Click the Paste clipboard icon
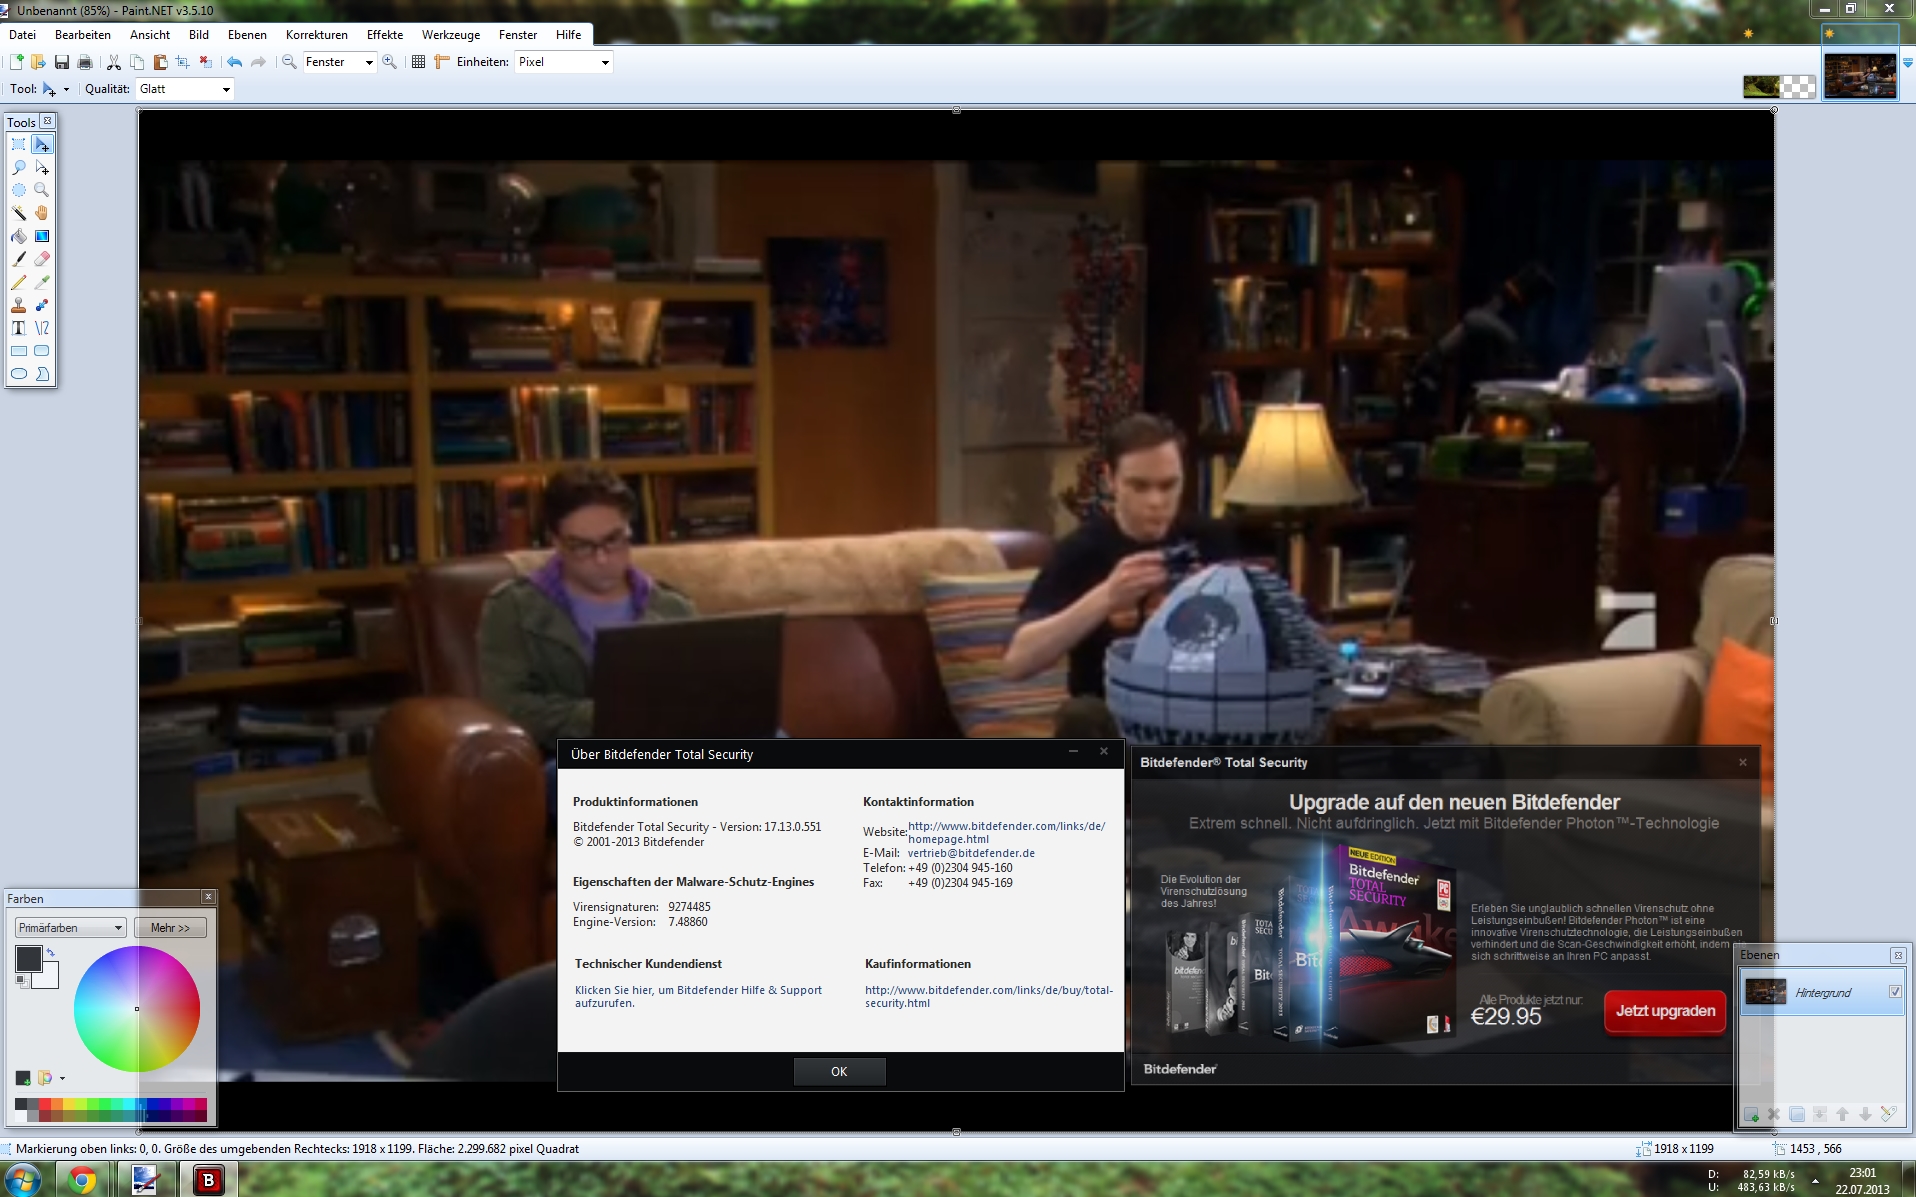The height and width of the screenshot is (1197, 1916). click(x=160, y=62)
